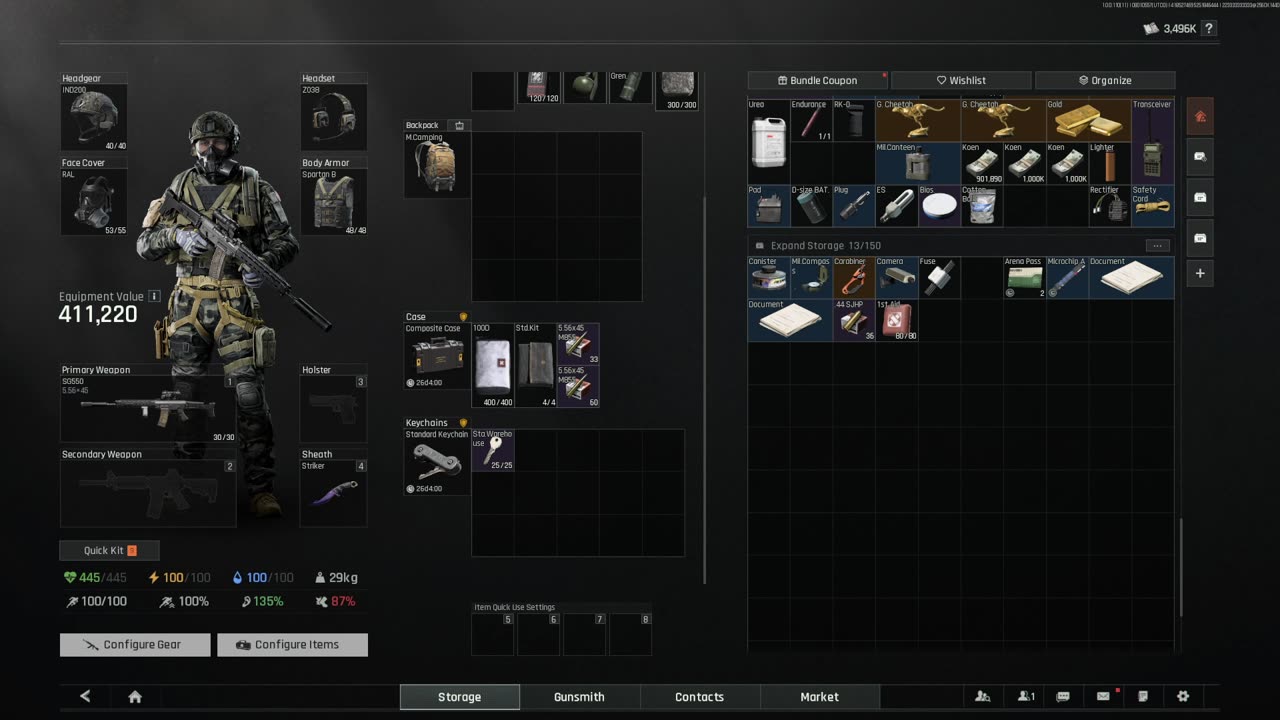Image resolution: width=1280 pixels, height=720 pixels.
Task: Select the Koen stack showing 901,890
Action: tap(982, 163)
